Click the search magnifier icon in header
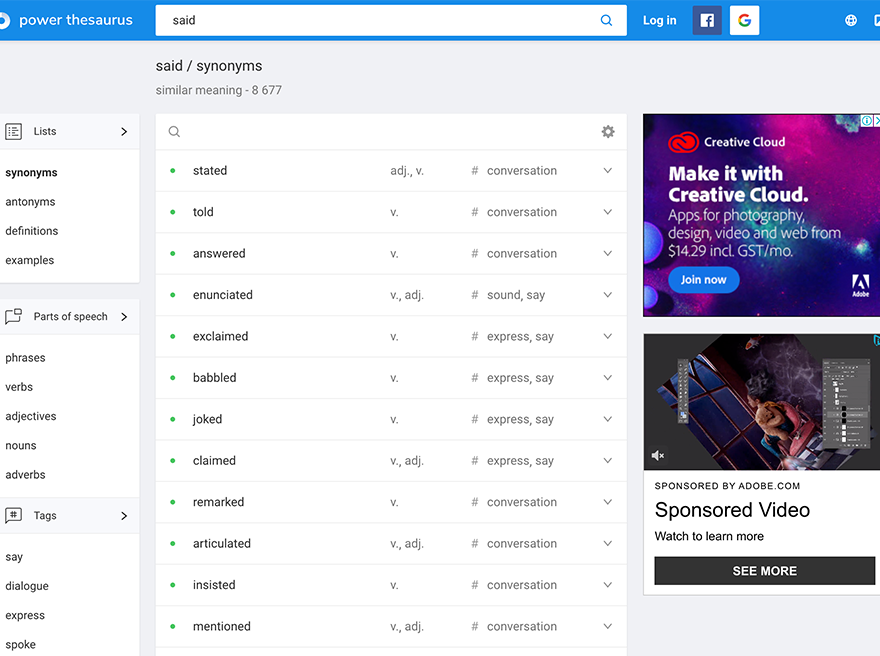Screen dimensions: 880x656 (606, 20)
